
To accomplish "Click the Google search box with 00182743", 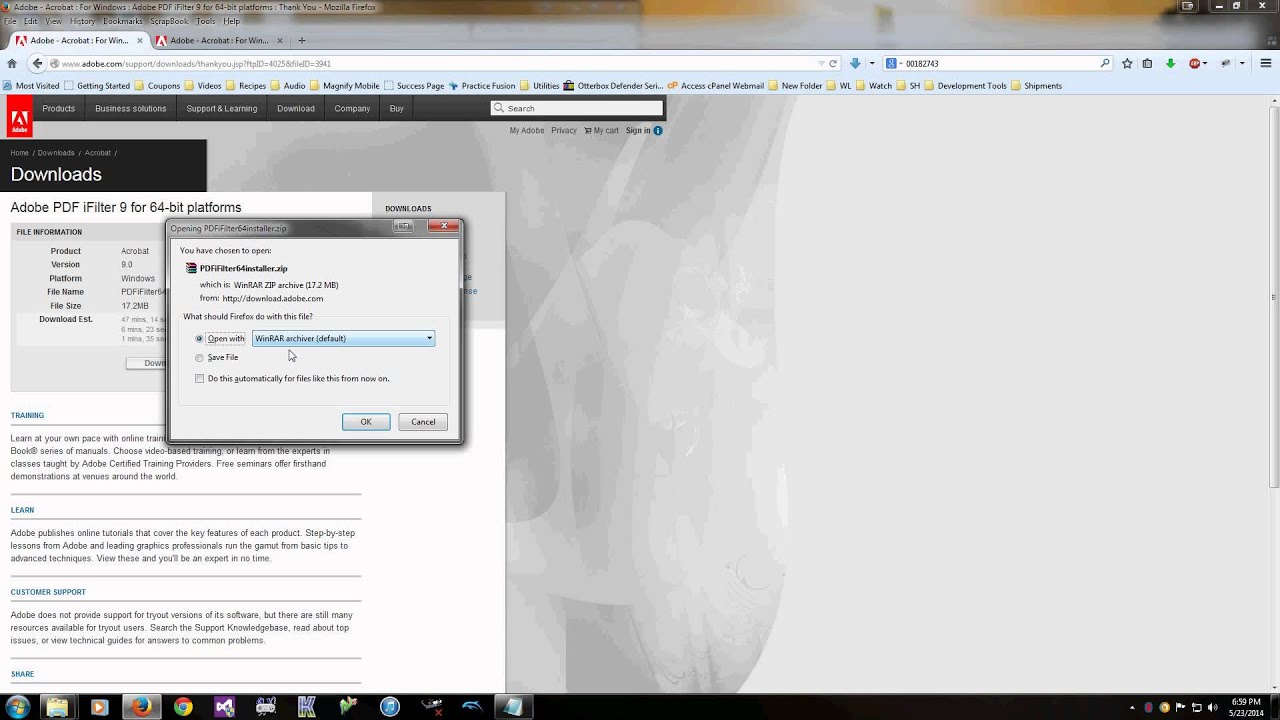I will click(1000, 63).
